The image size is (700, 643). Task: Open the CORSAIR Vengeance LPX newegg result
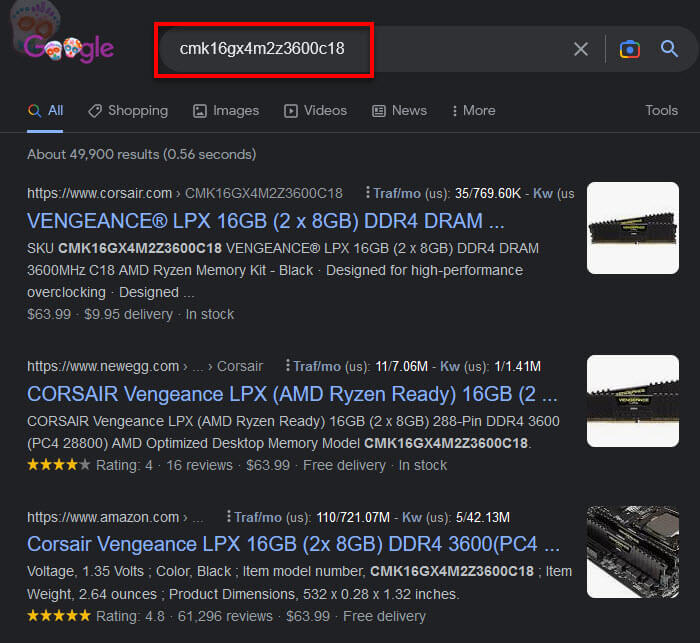pos(292,394)
